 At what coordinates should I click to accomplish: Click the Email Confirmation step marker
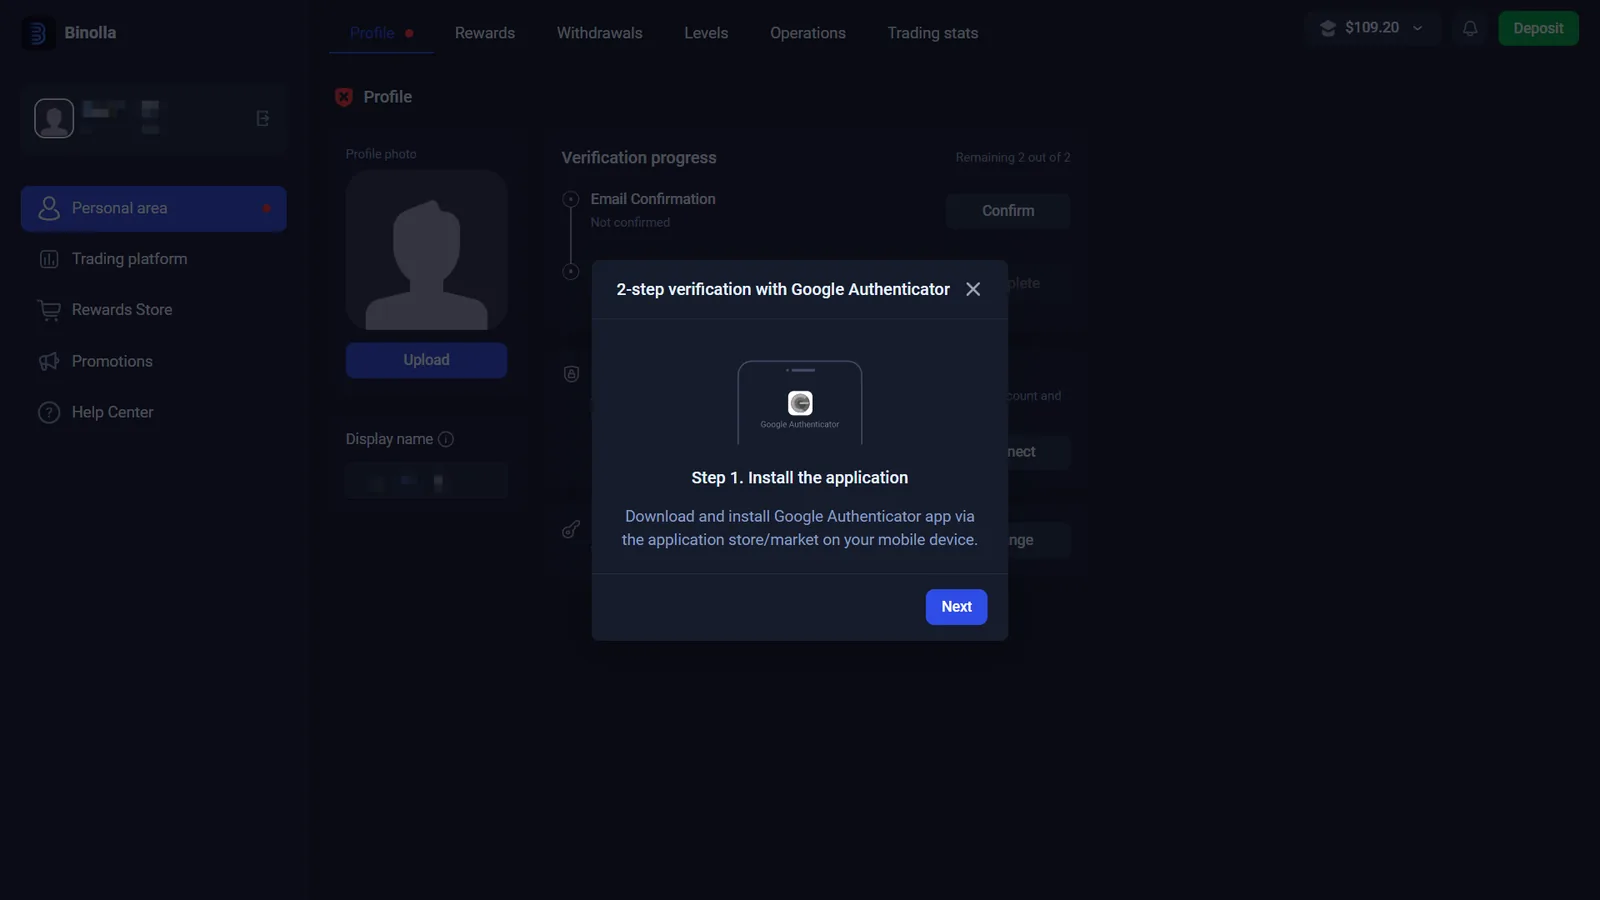pos(571,199)
